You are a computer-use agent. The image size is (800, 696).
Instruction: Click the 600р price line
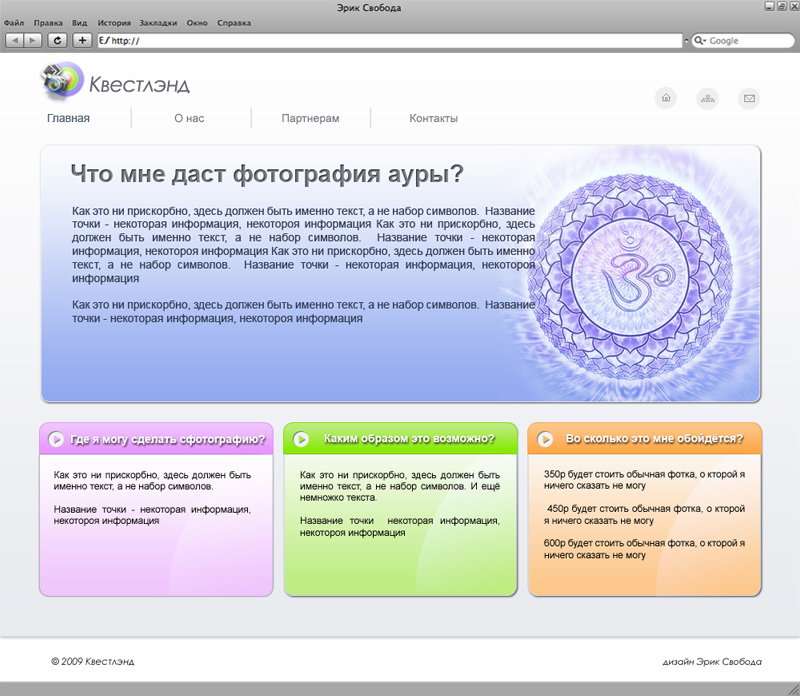(644, 549)
